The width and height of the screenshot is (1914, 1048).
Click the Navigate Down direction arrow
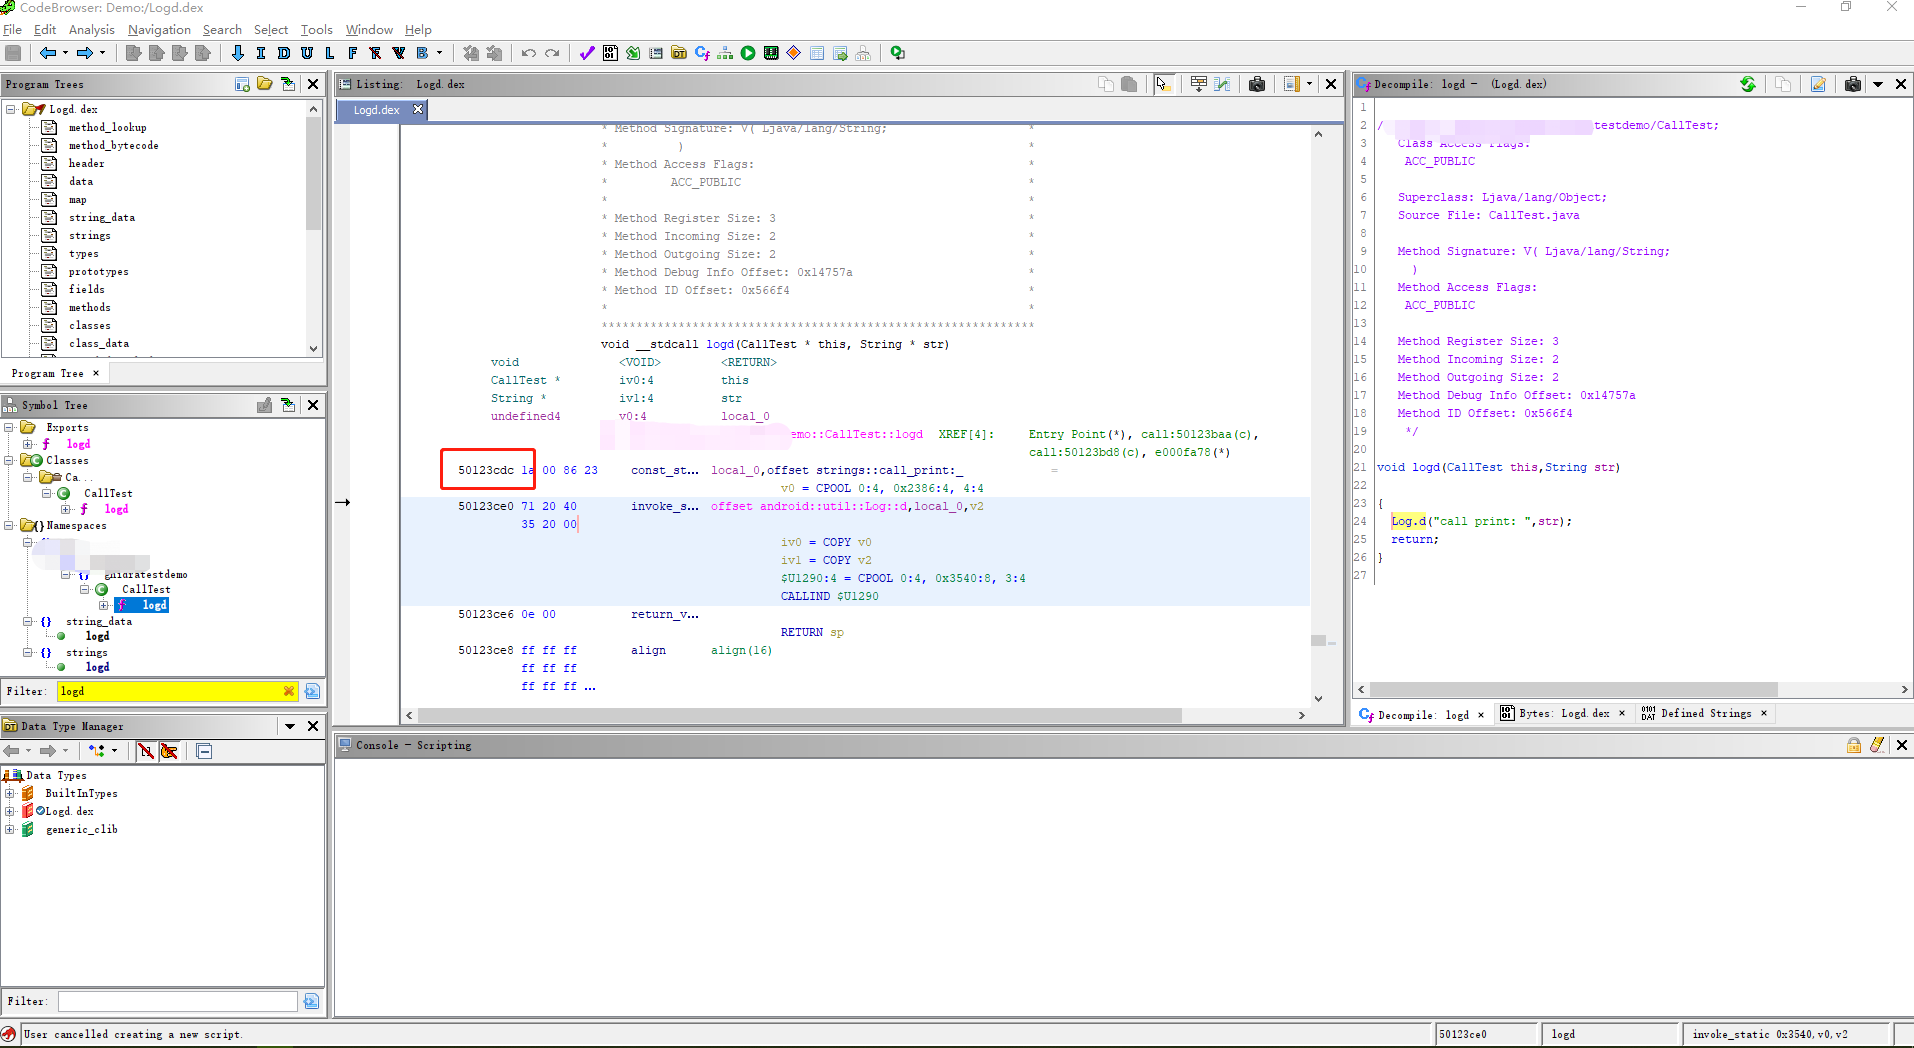[x=237, y=53]
